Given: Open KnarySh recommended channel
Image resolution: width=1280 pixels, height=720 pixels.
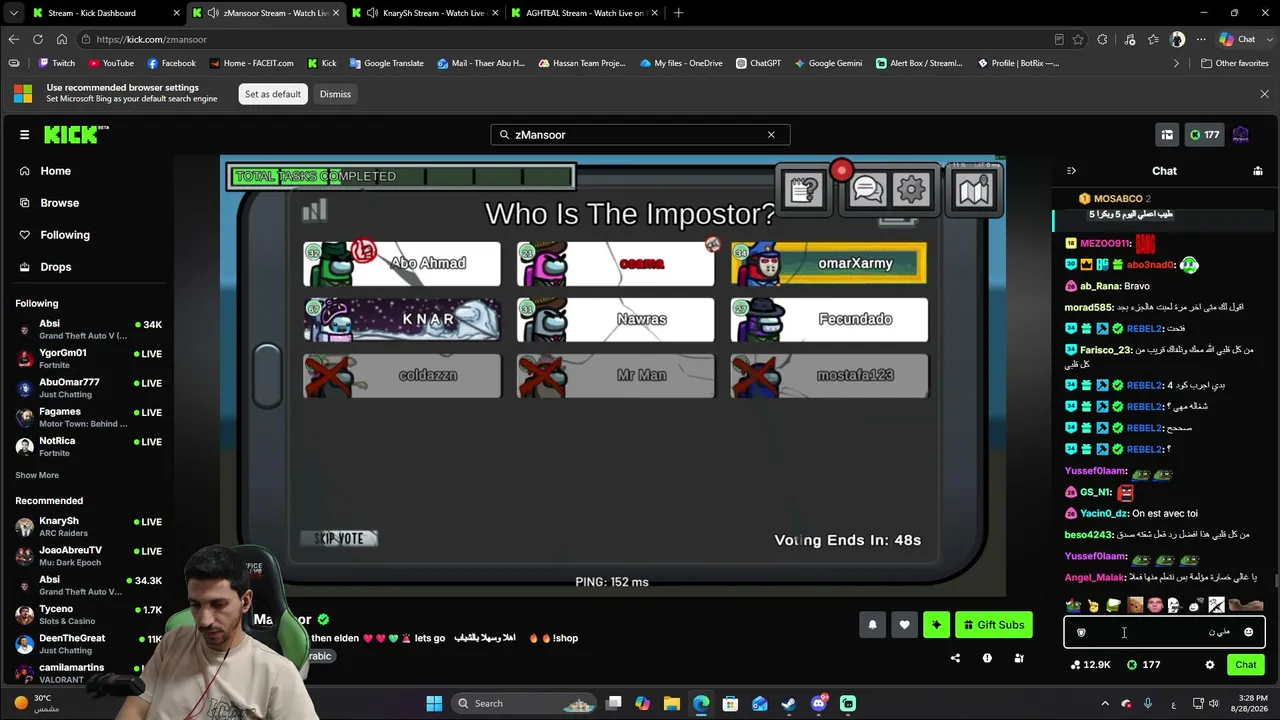Looking at the screenshot, I should coord(88,527).
